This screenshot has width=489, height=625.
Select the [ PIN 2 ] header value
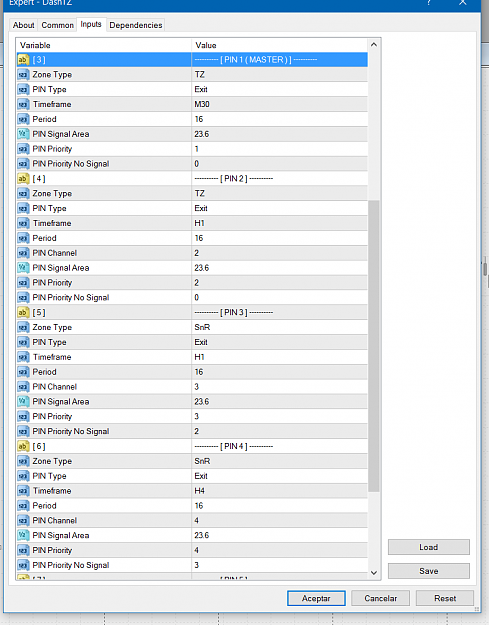(x=279, y=179)
